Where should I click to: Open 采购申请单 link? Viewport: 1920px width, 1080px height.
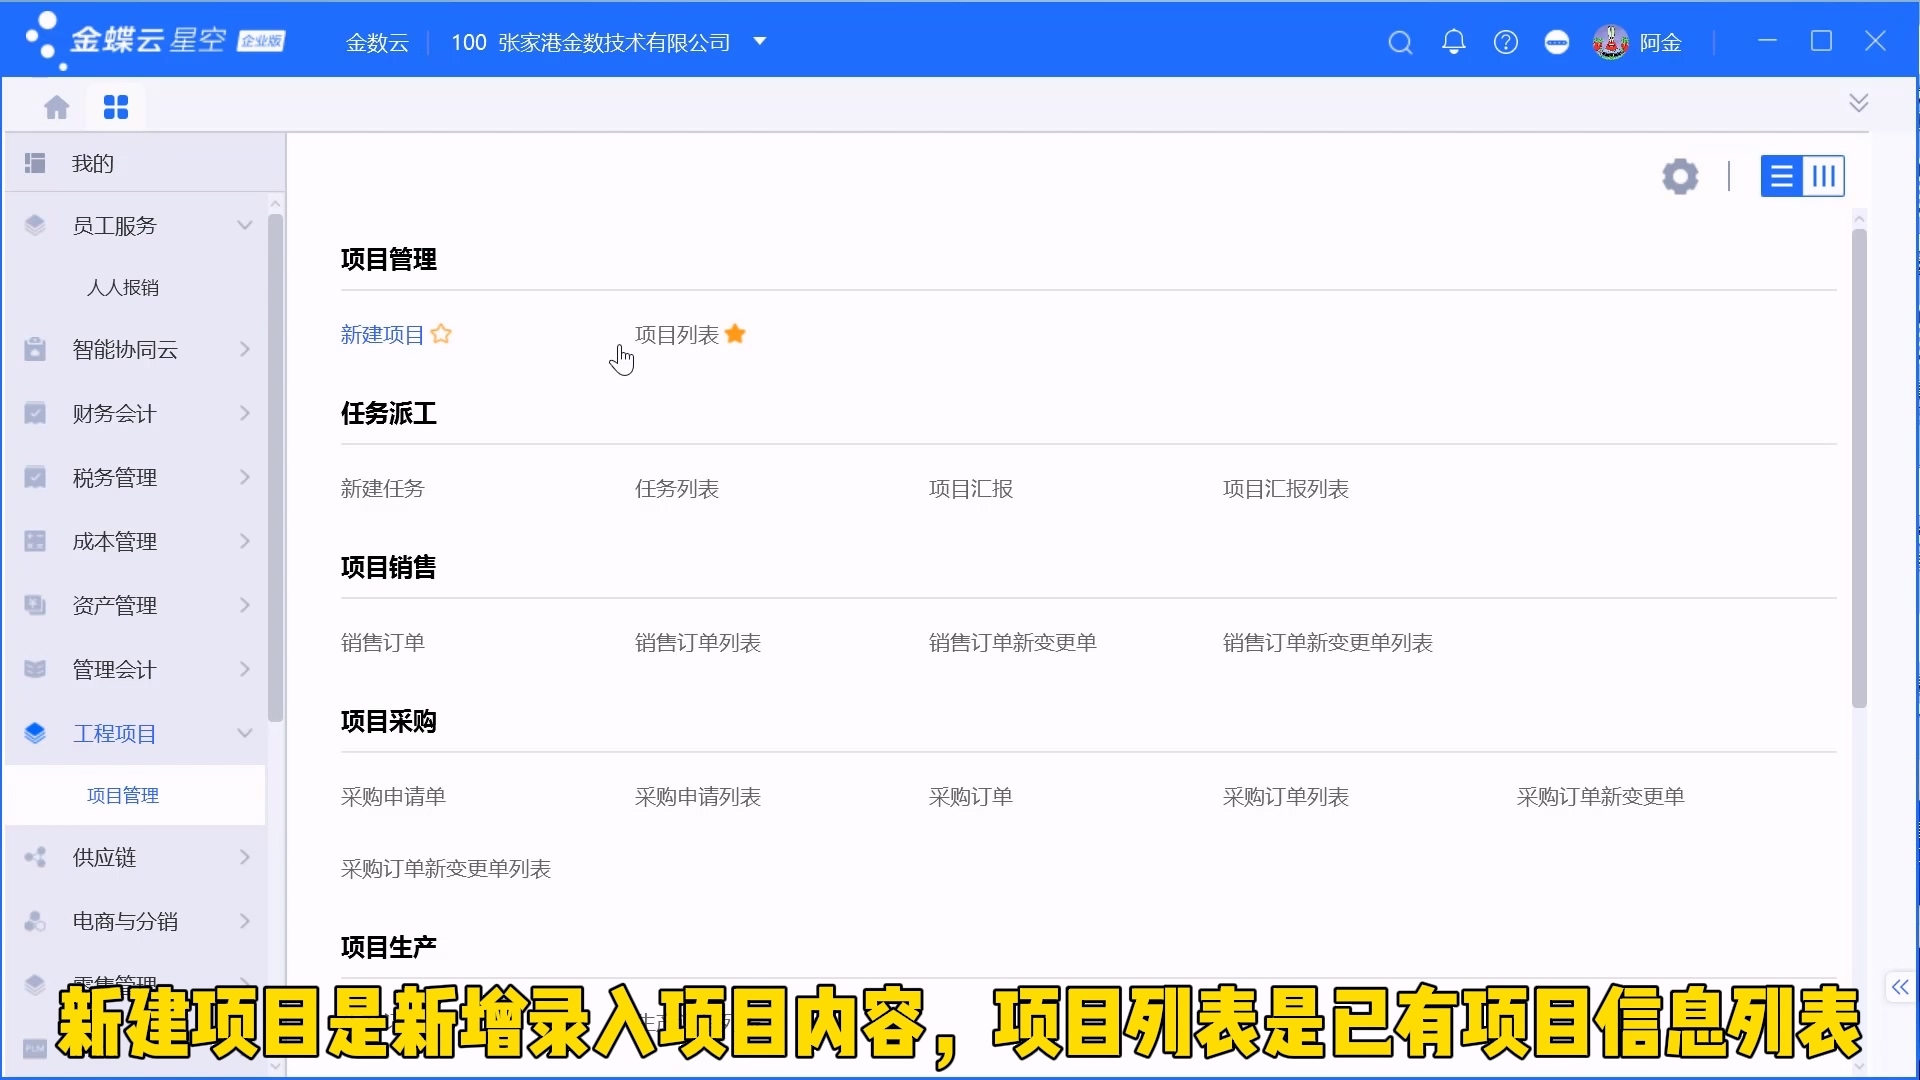393,797
